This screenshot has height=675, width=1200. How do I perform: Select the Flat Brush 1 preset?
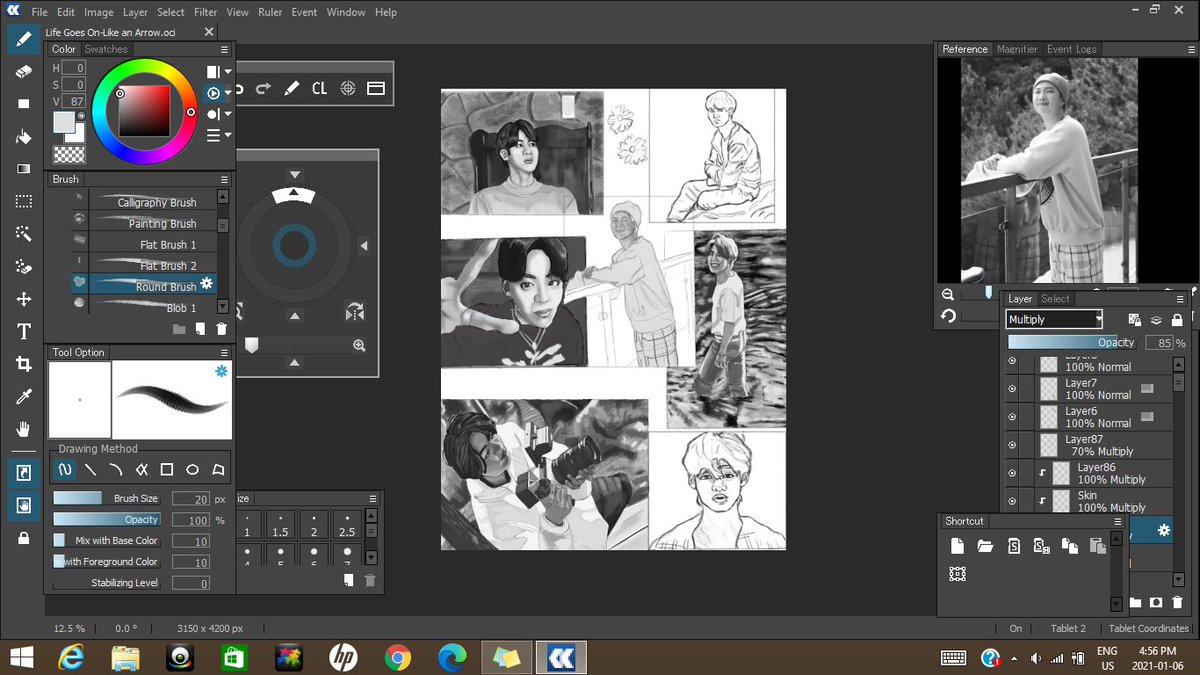click(153, 244)
